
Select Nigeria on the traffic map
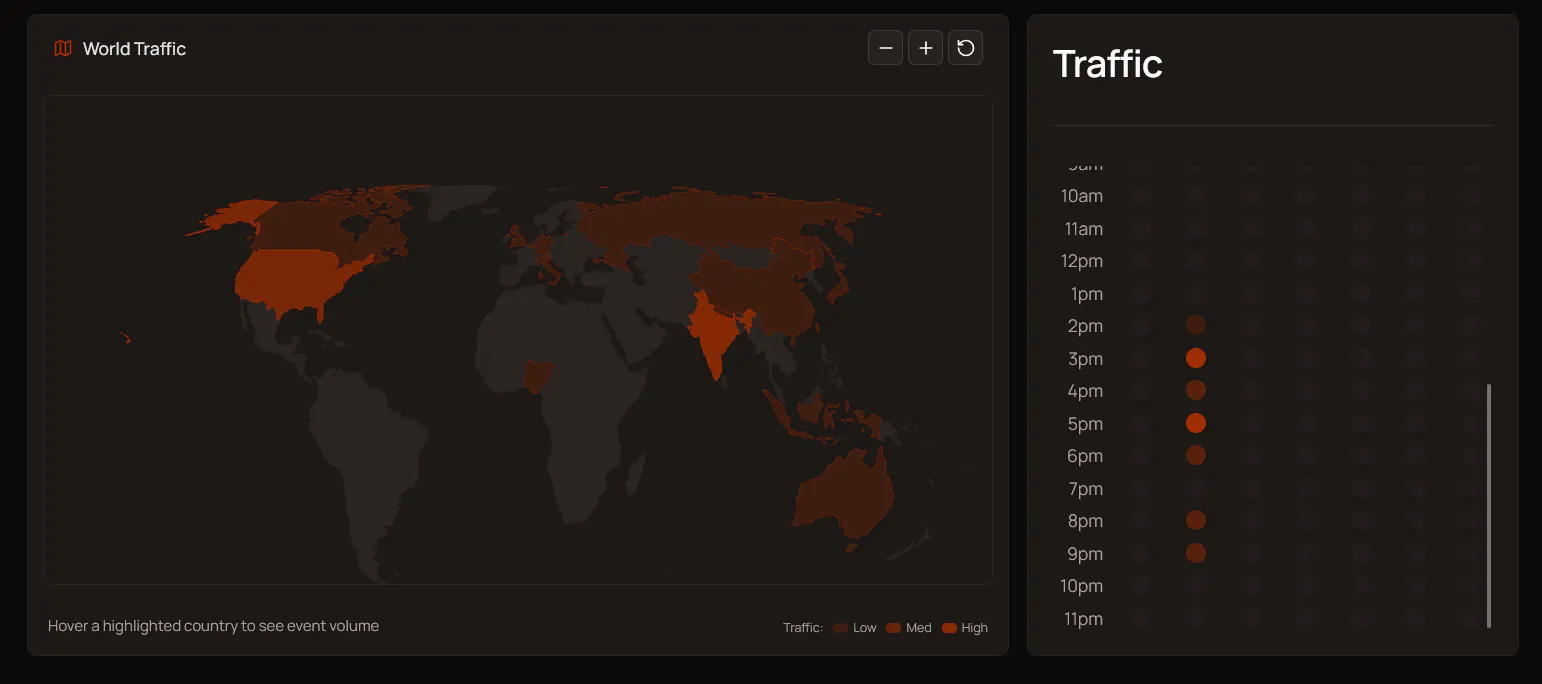tap(540, 376)
